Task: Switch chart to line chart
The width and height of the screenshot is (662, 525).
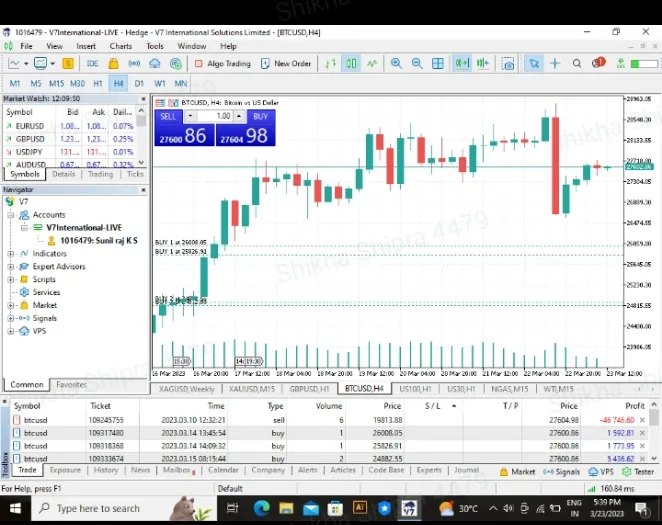Action: point(372,64)
